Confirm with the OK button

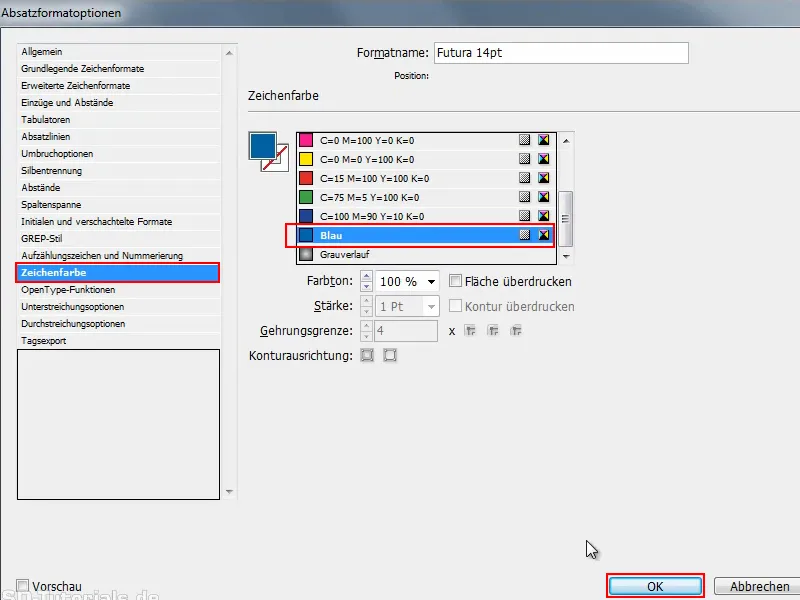pyautogui.click(x=655, y=586)
